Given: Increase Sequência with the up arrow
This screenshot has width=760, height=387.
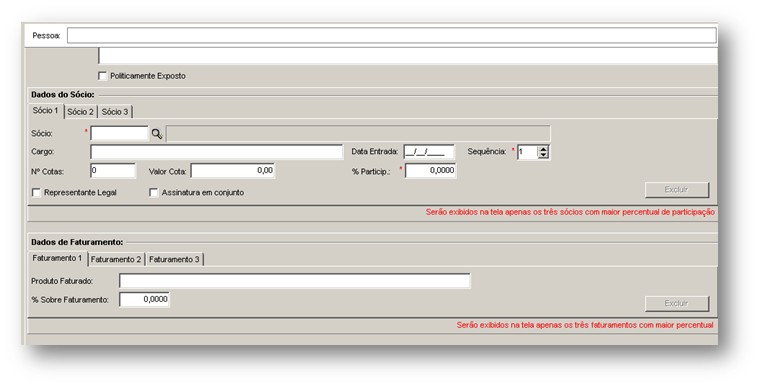Looking at the screenshot, I should [543, 149].
